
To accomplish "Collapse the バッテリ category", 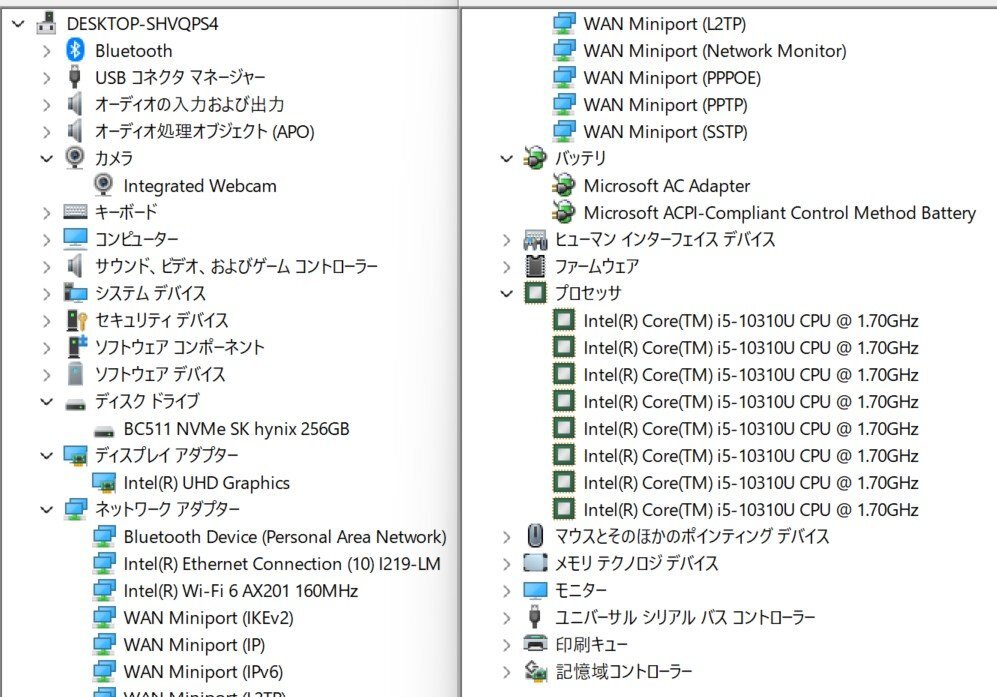I will click(506, 158).
